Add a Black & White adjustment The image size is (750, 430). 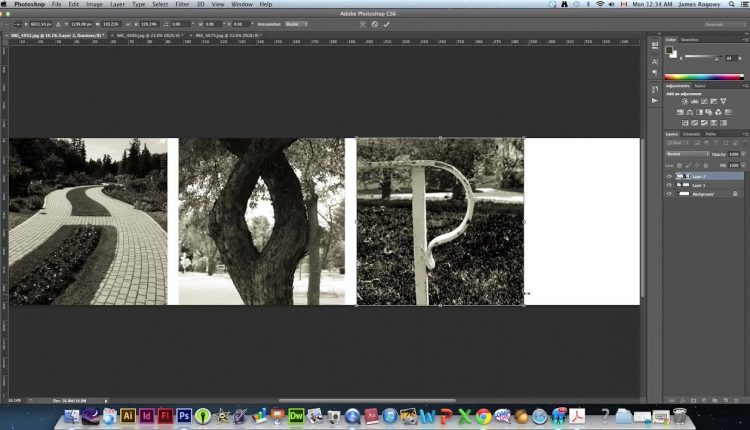pyautogui.click(x=699, y=112)
